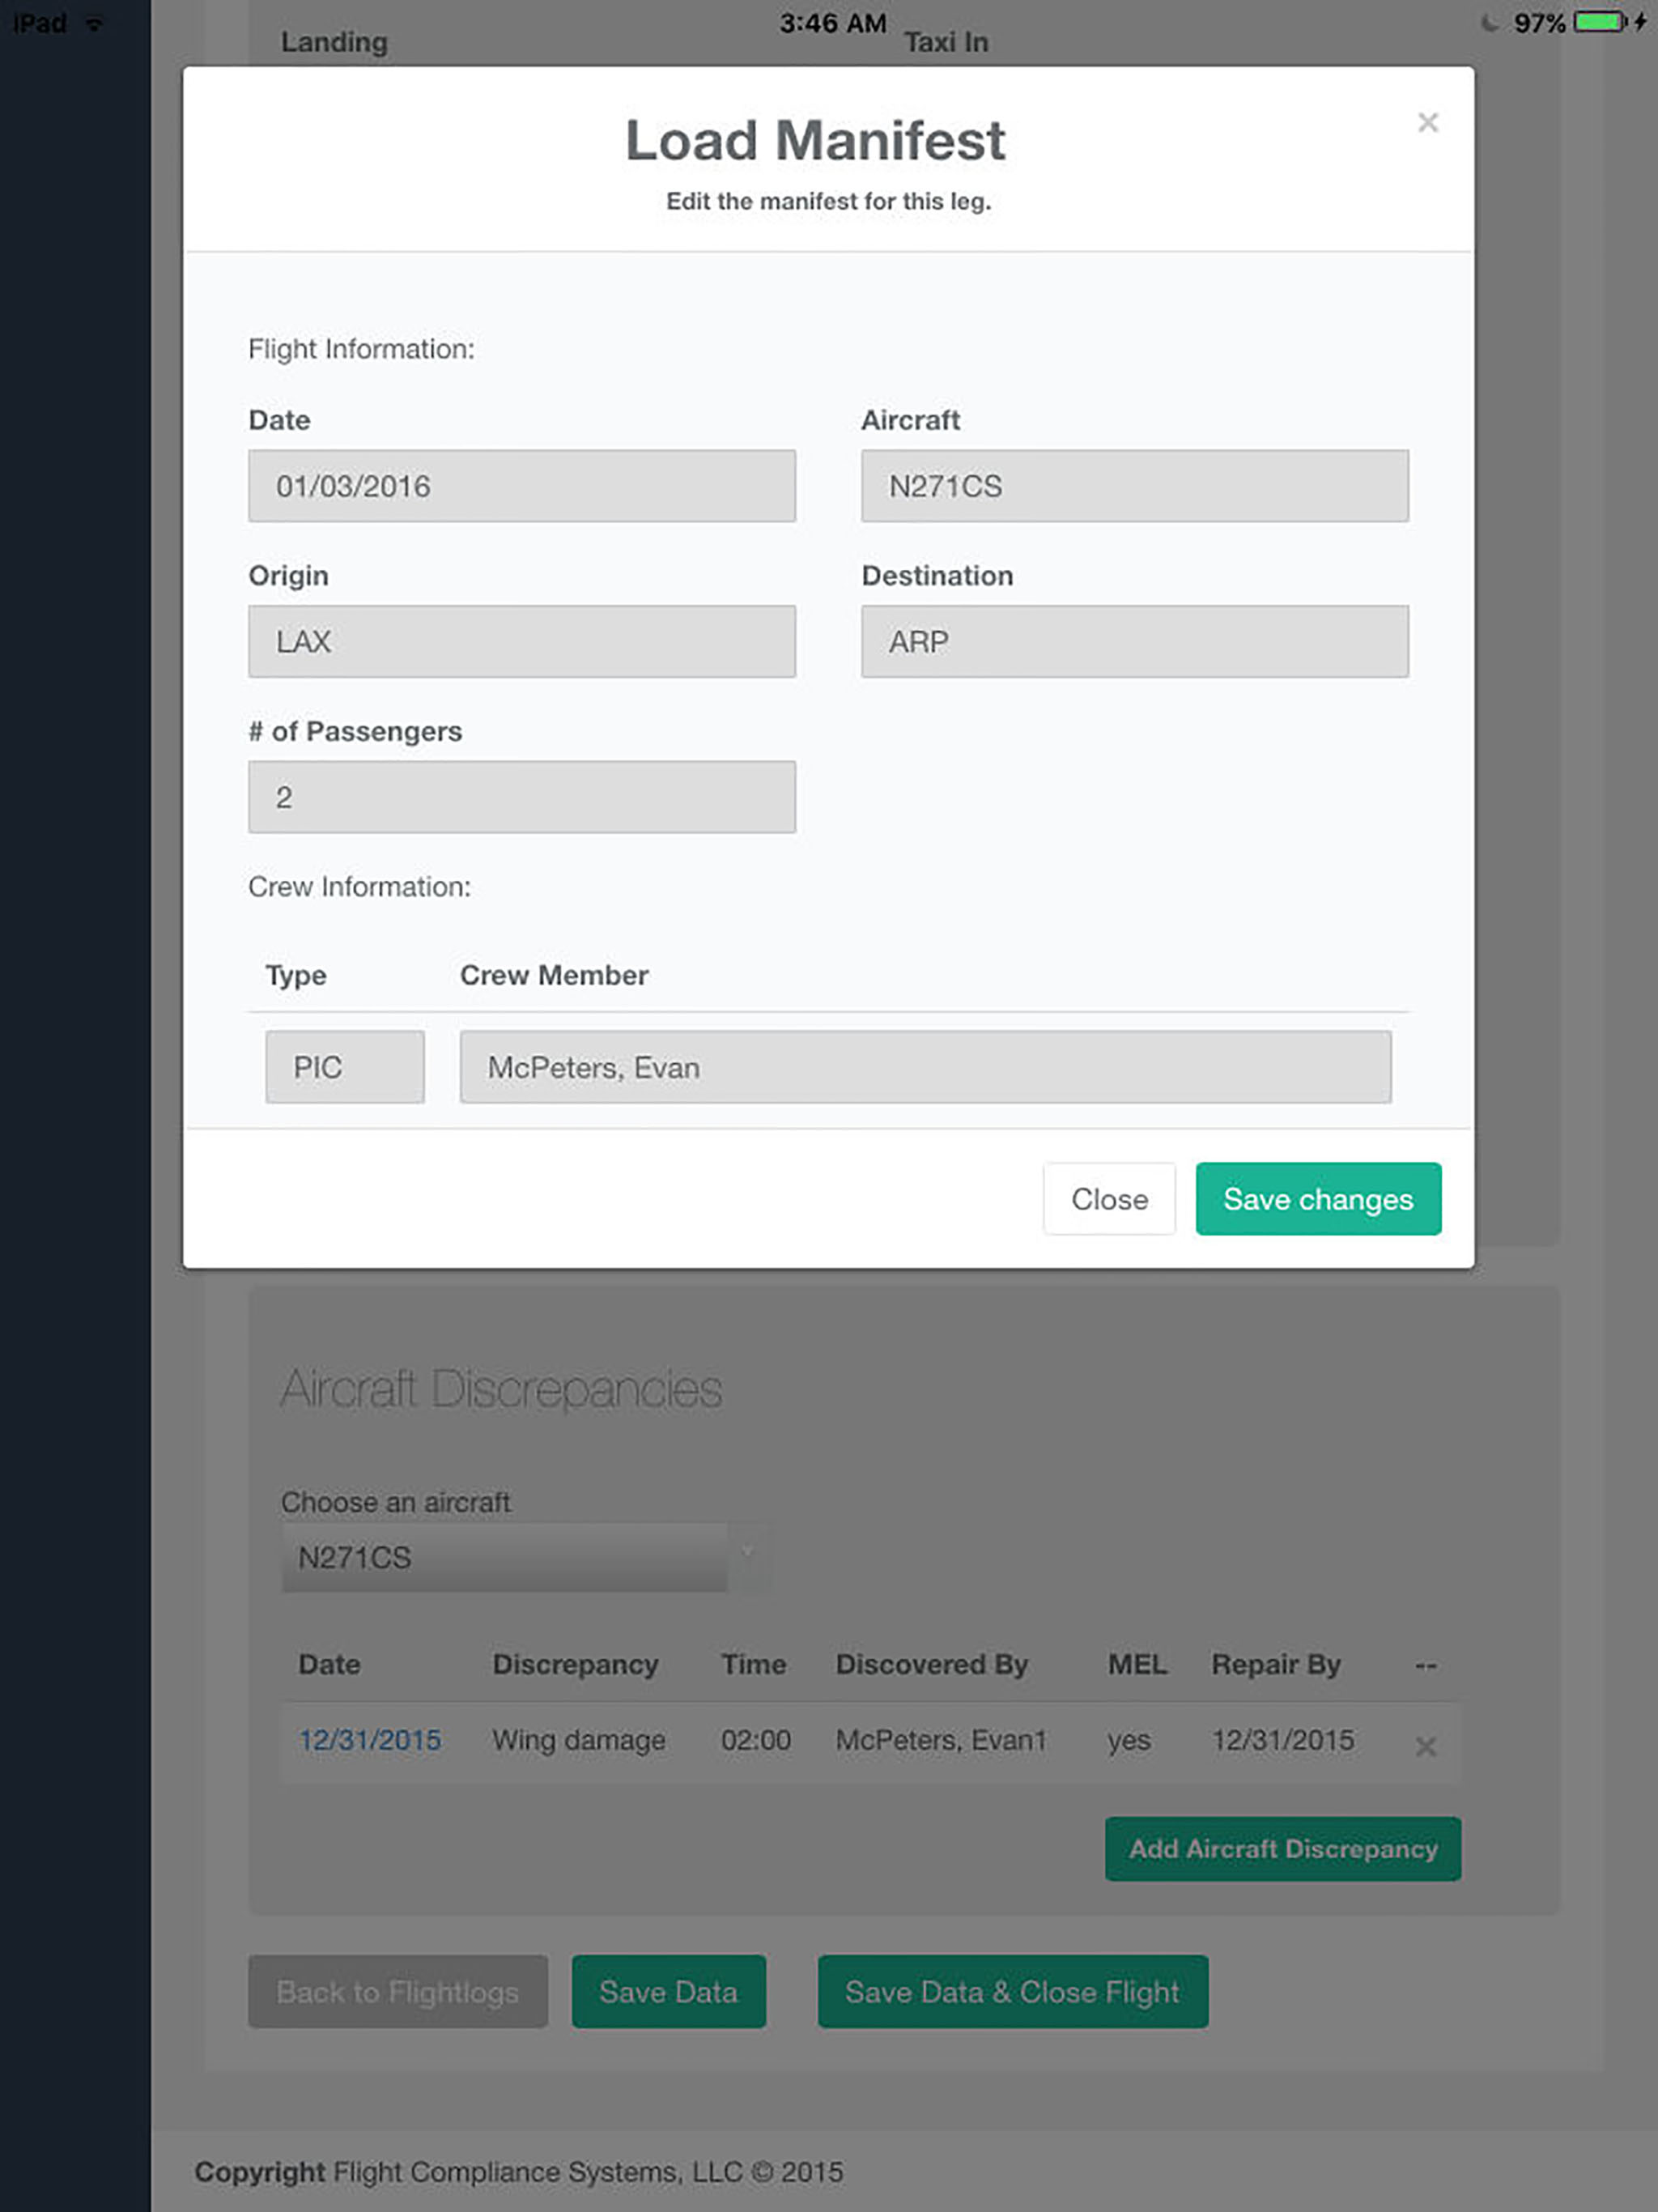Select the PIC crew type field
The width and height of the screenshot is (1658, 2212).
(345, 1067)
